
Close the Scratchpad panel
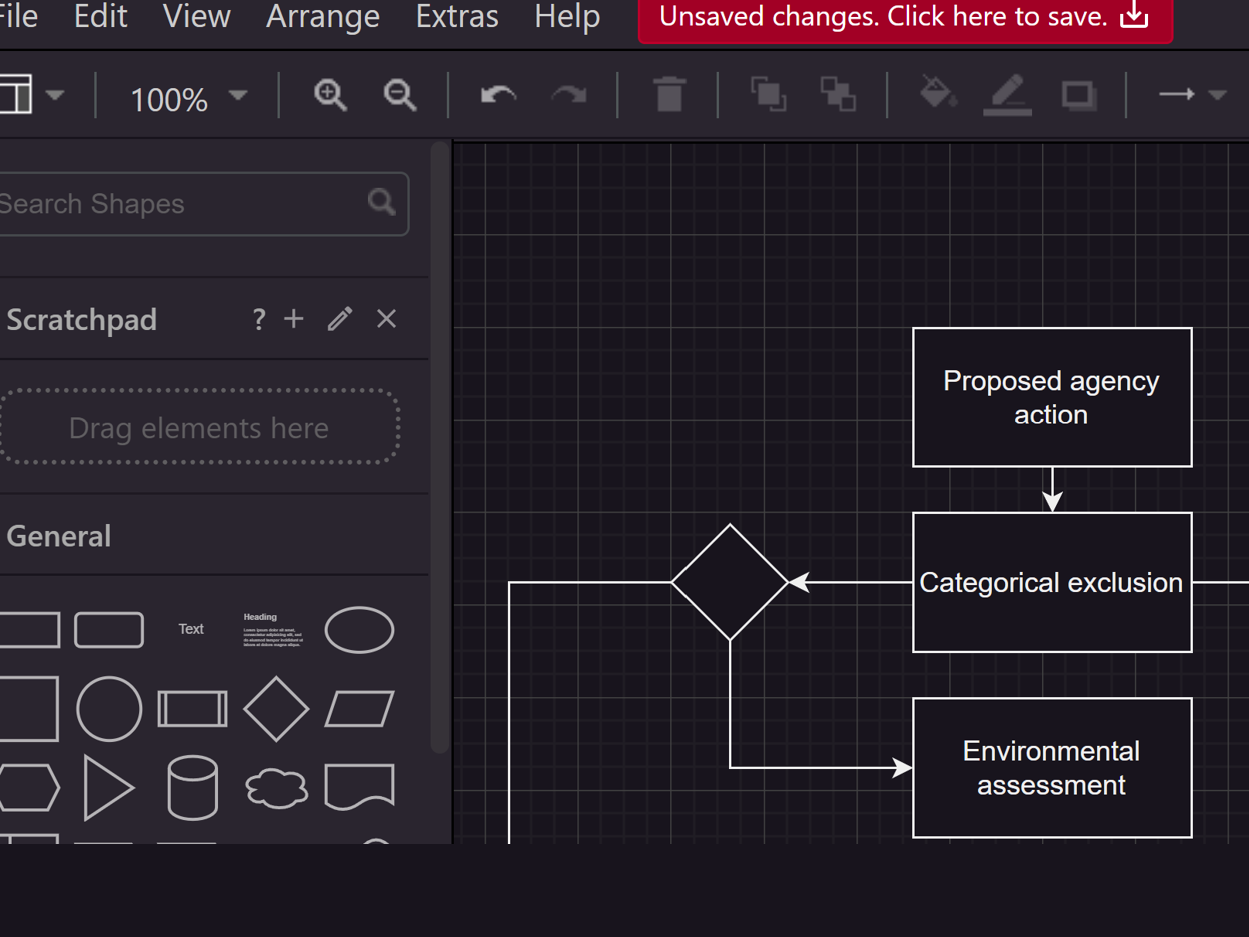tap(386, 319)
